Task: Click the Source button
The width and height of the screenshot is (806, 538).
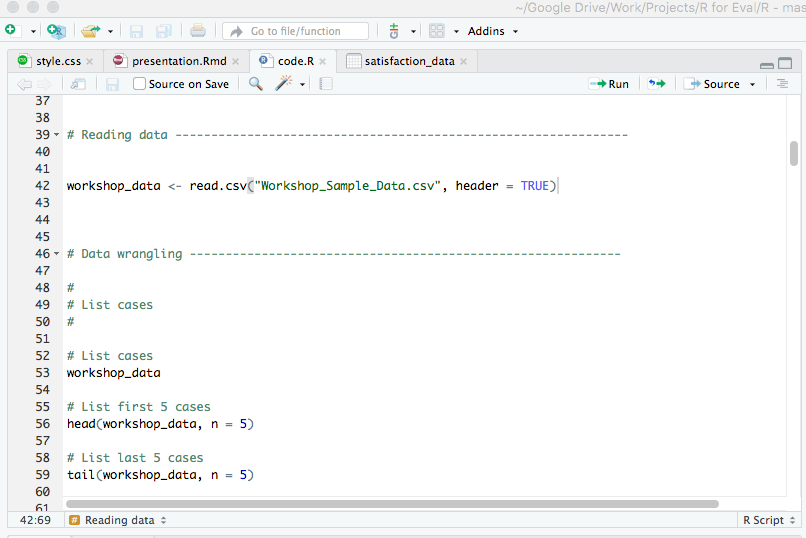Action: (x=713, y=84)
